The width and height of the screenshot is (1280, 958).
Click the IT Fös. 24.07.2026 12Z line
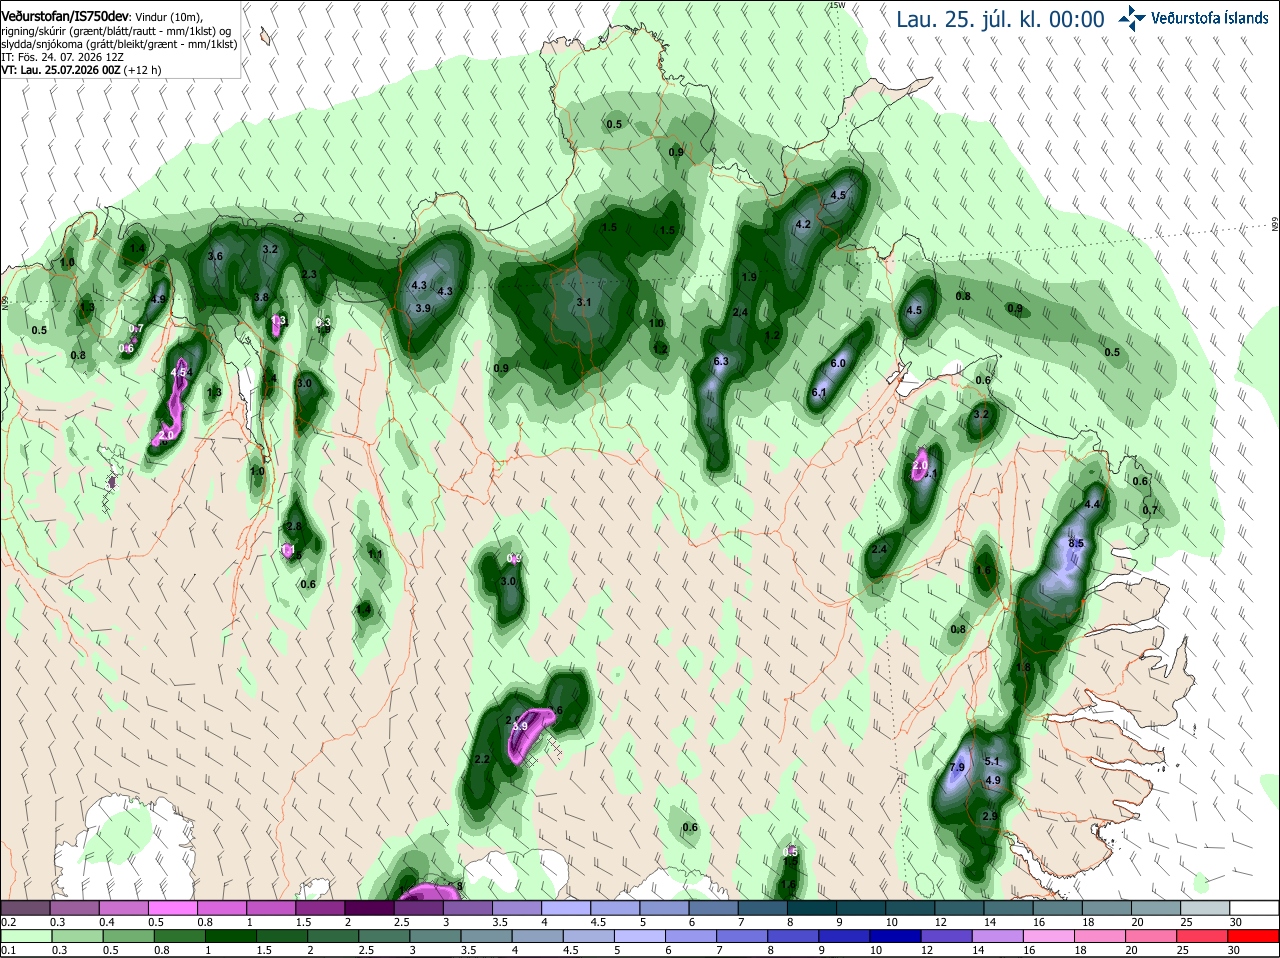(x=62, y=57)
